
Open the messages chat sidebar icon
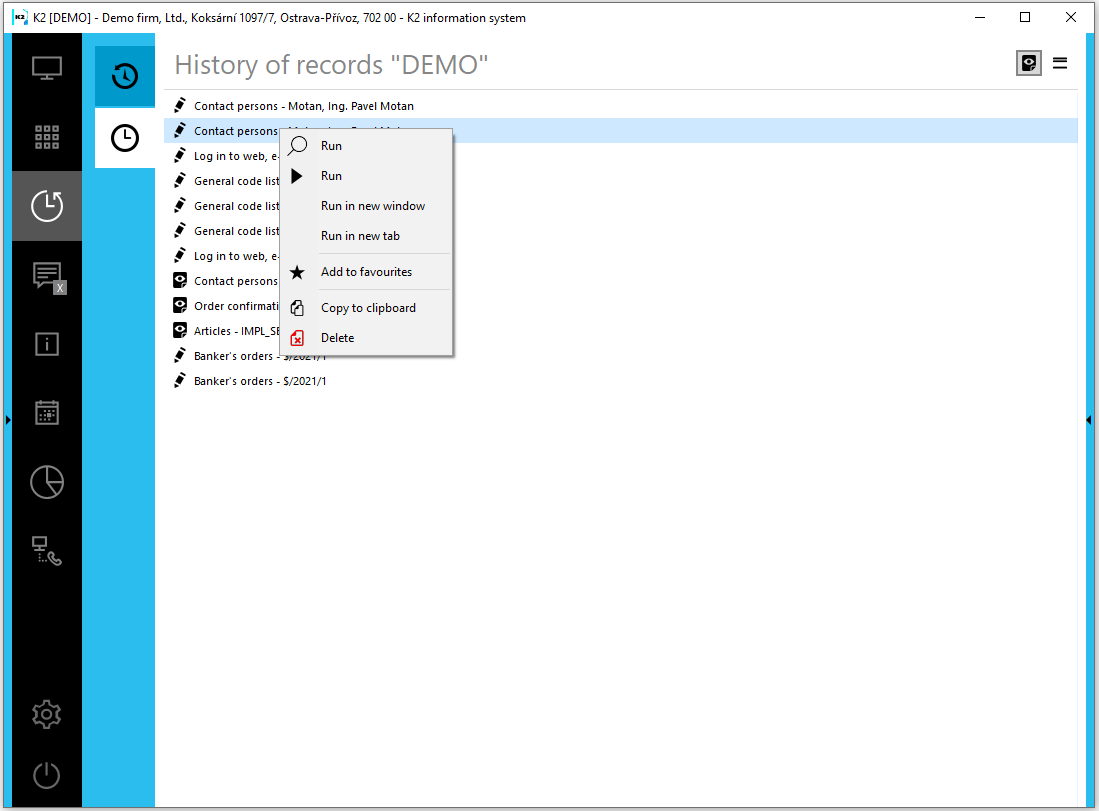[x=48, y=277]
